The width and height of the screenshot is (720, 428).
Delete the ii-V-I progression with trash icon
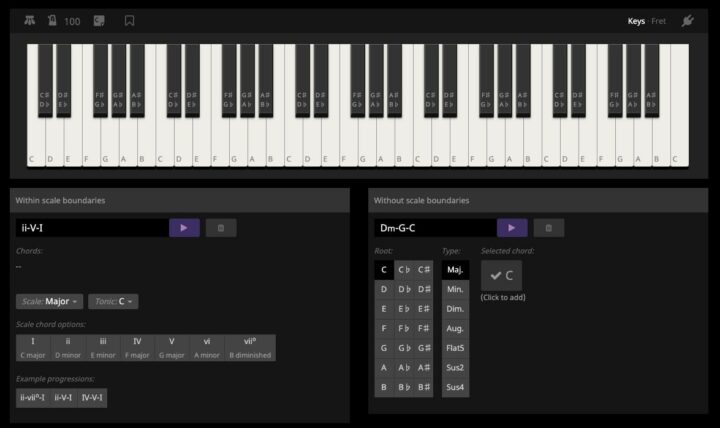tap(221, 228)
